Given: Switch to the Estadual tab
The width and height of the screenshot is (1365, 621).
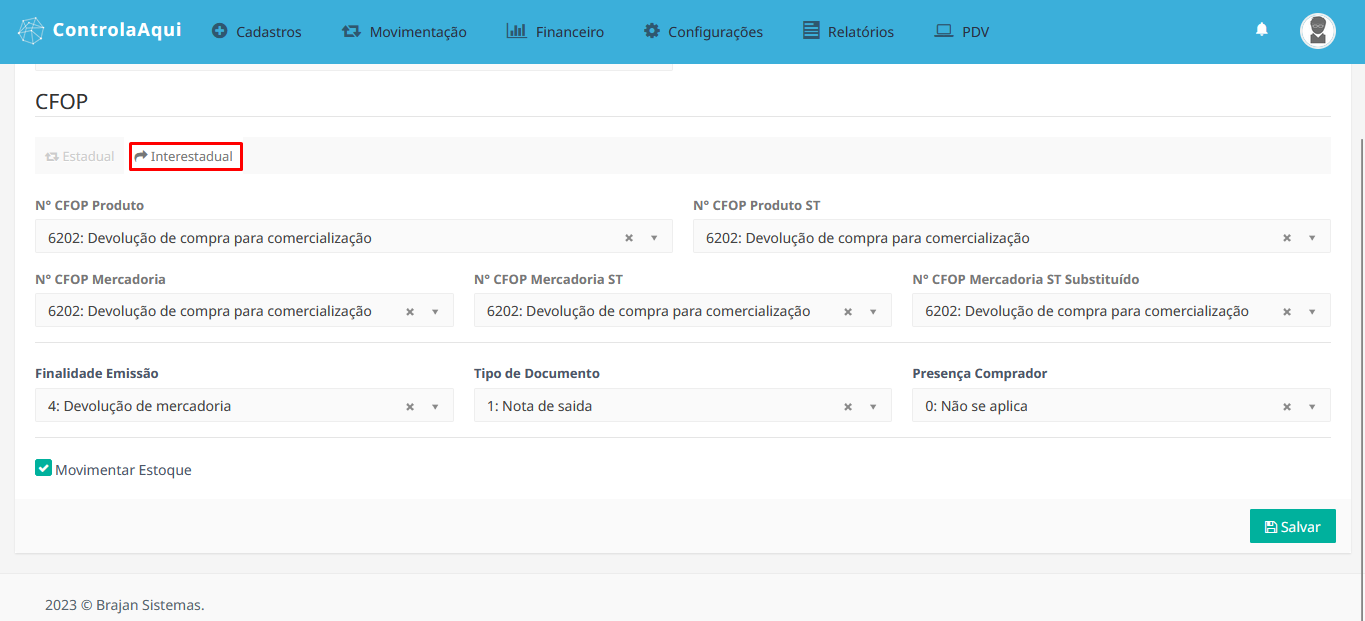Looking at the screenshot, I should coord(80,157).
